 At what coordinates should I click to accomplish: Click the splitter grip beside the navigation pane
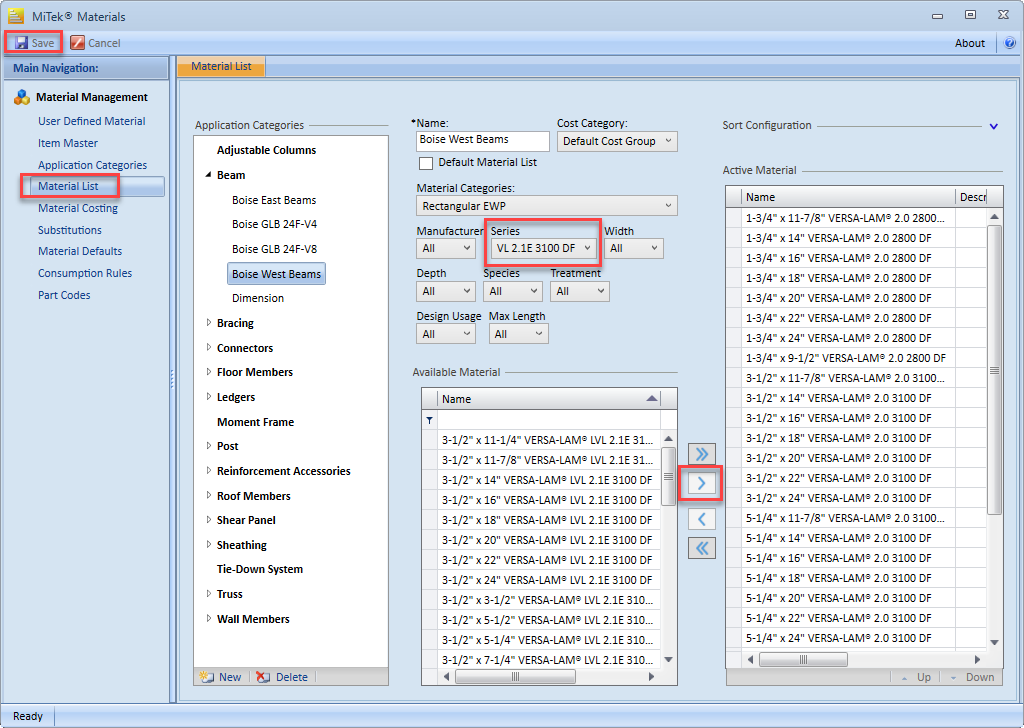pyautogui.click(x=172, y=379)
